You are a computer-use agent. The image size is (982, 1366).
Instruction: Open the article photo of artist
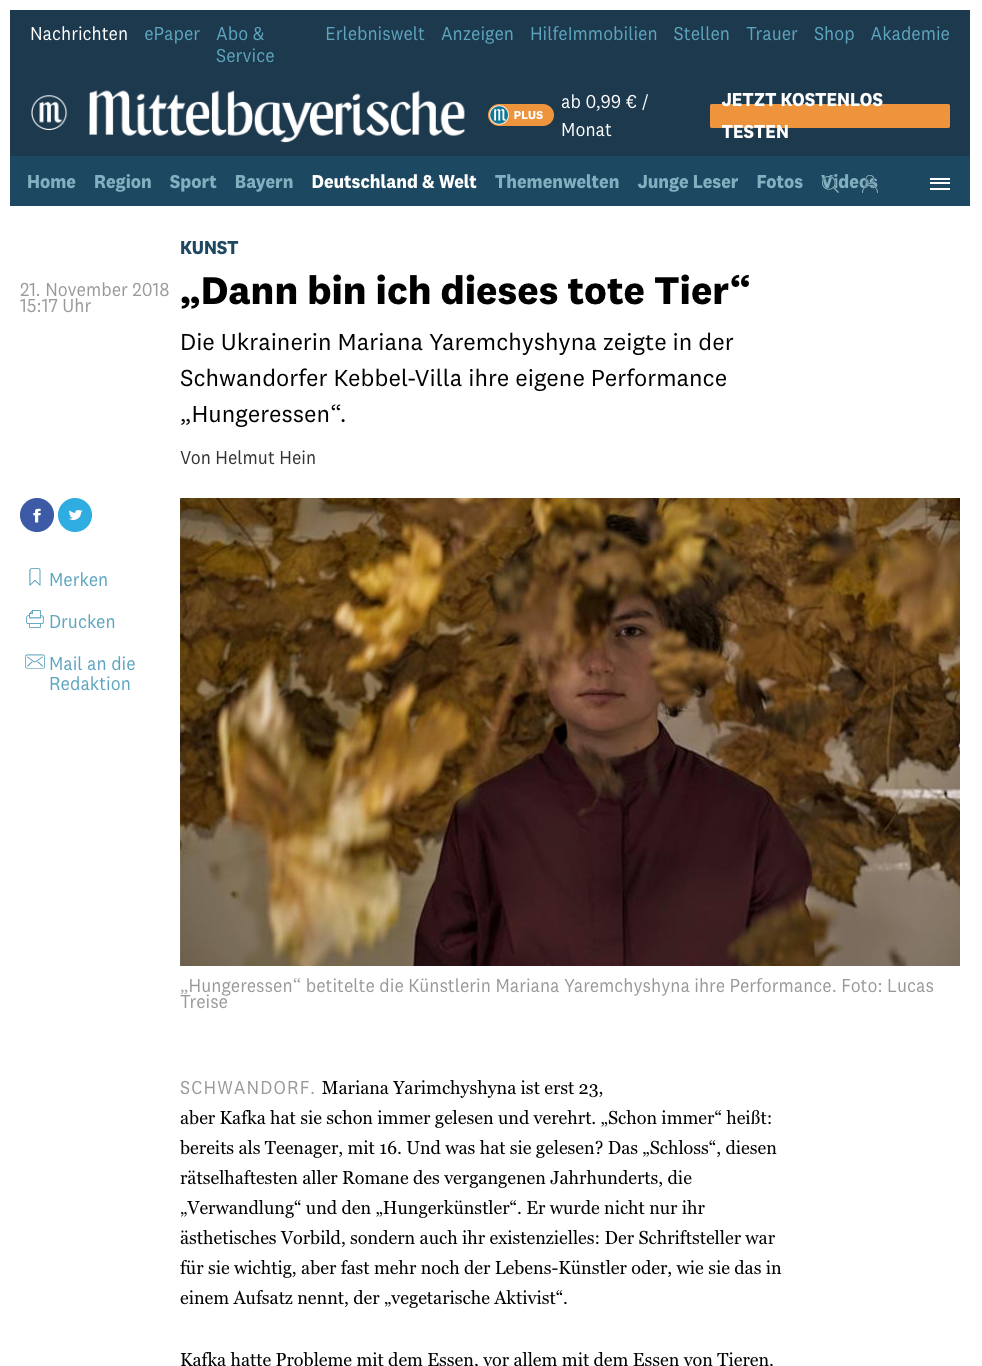pos(570,732)
